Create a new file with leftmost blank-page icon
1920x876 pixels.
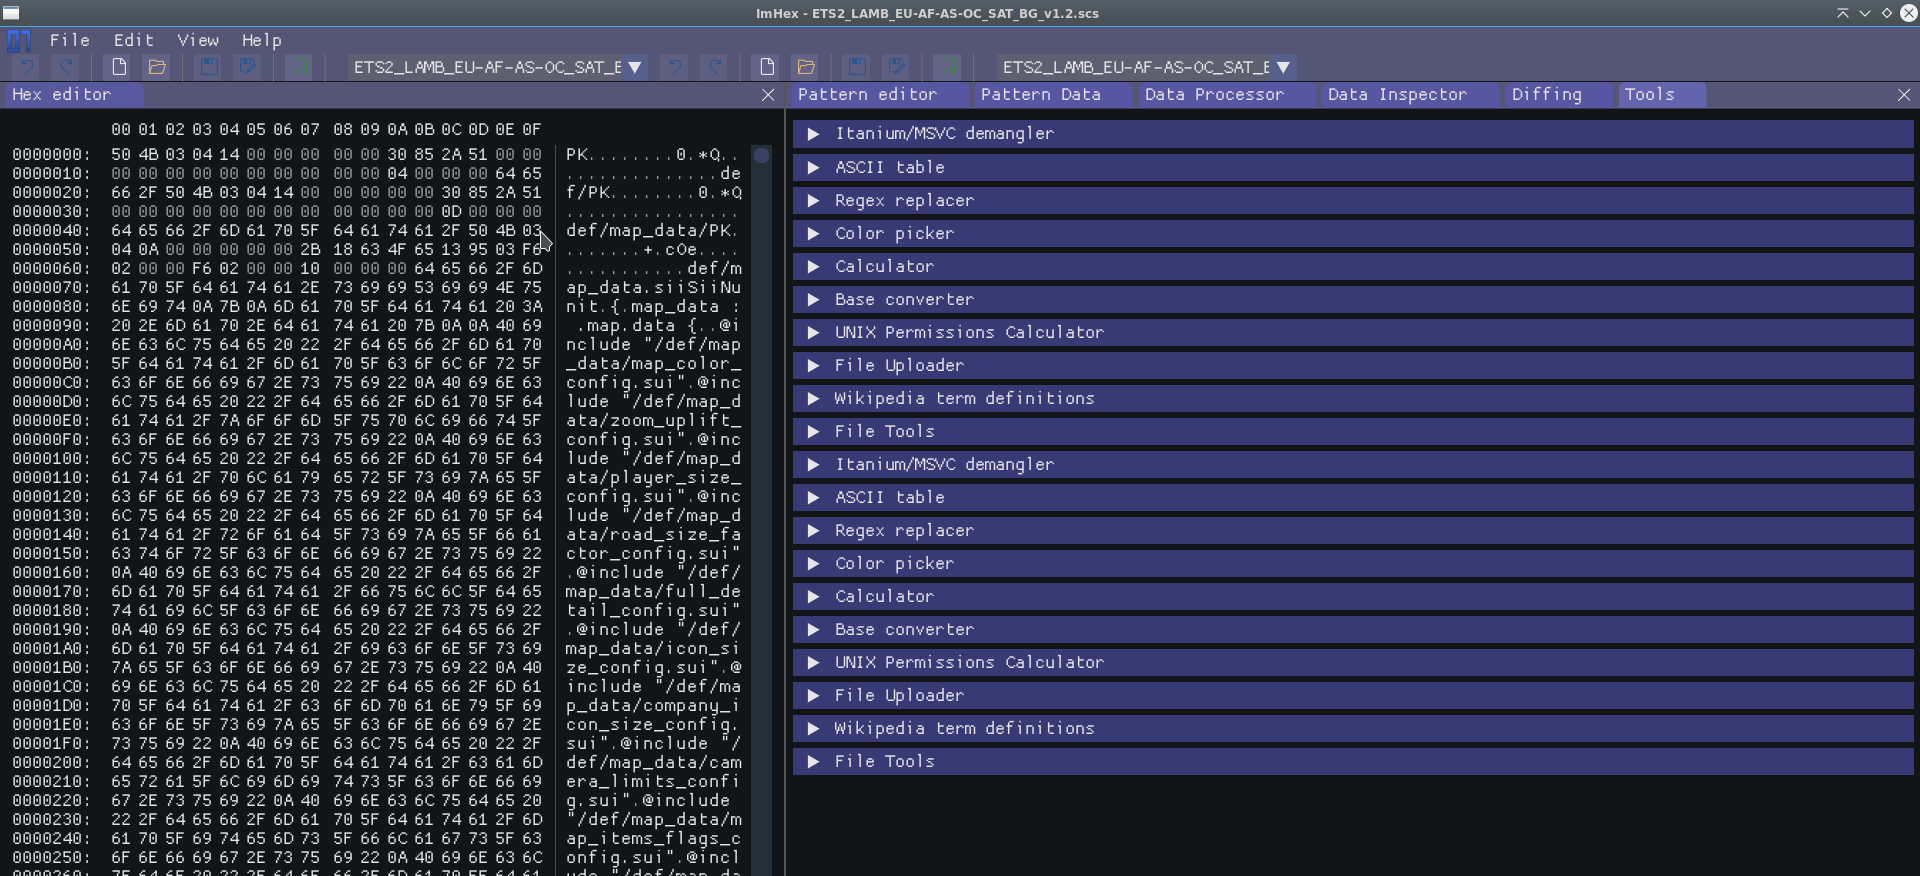119,67
